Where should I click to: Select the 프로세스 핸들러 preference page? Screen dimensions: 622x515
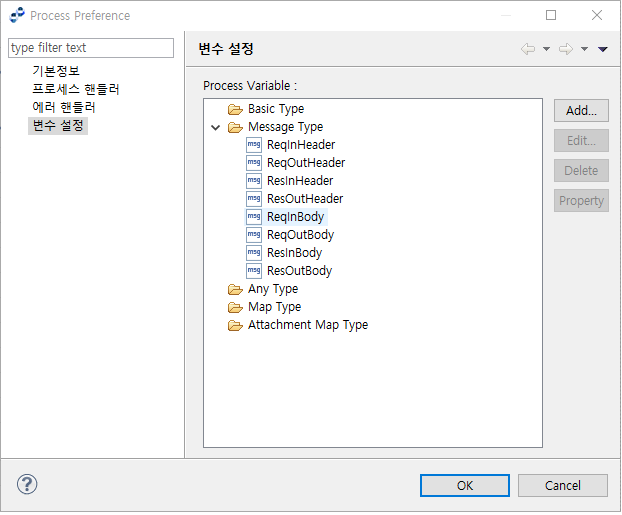point(75,89)
